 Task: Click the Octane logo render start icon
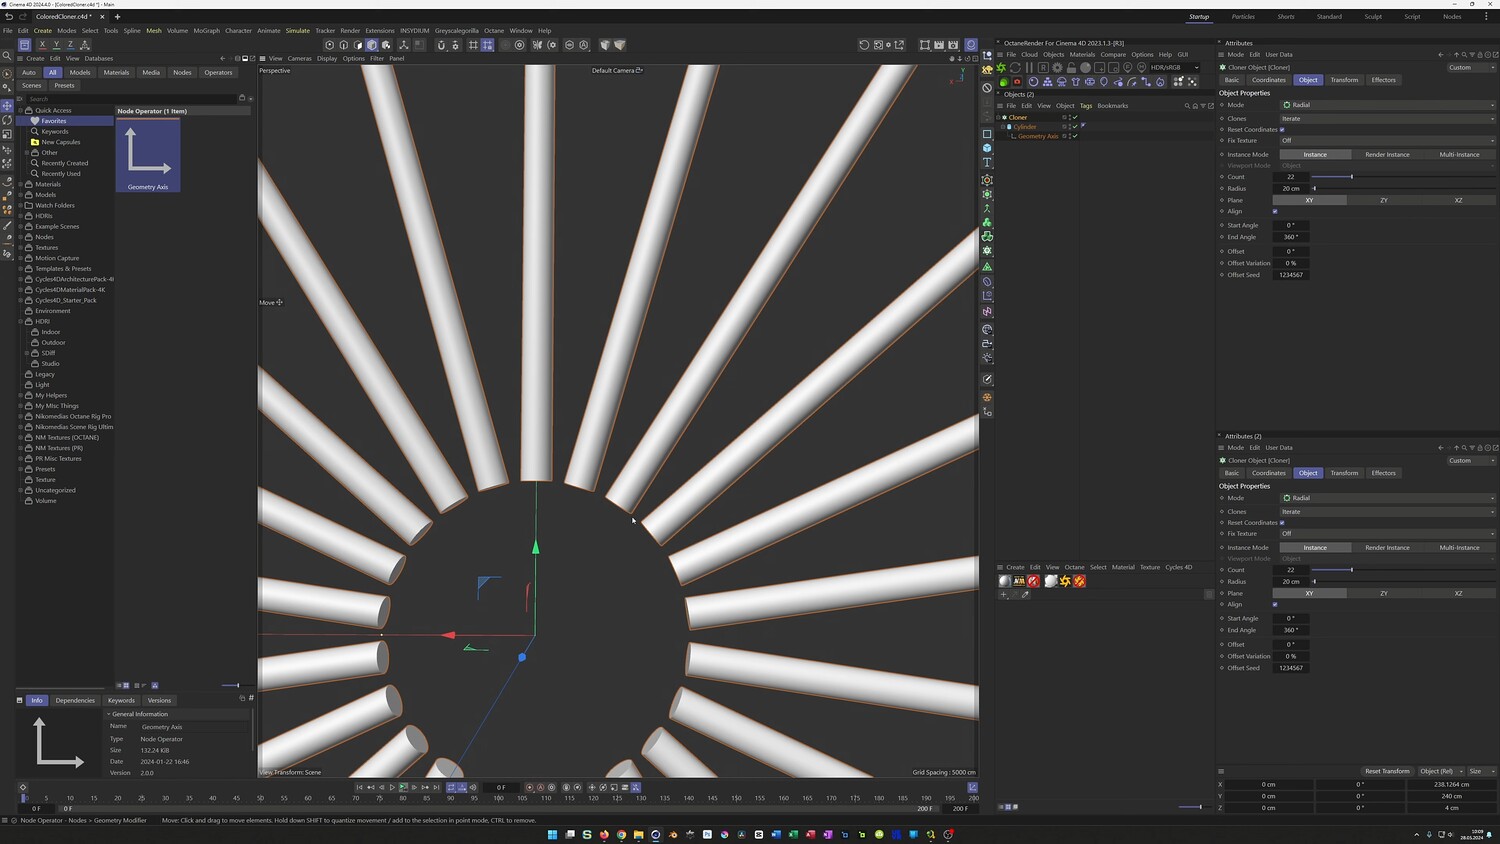[x=1001, y=67]
